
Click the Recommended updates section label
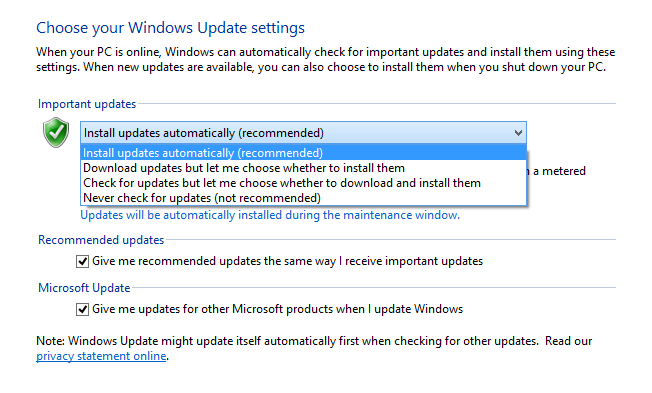tap(101, 240)
